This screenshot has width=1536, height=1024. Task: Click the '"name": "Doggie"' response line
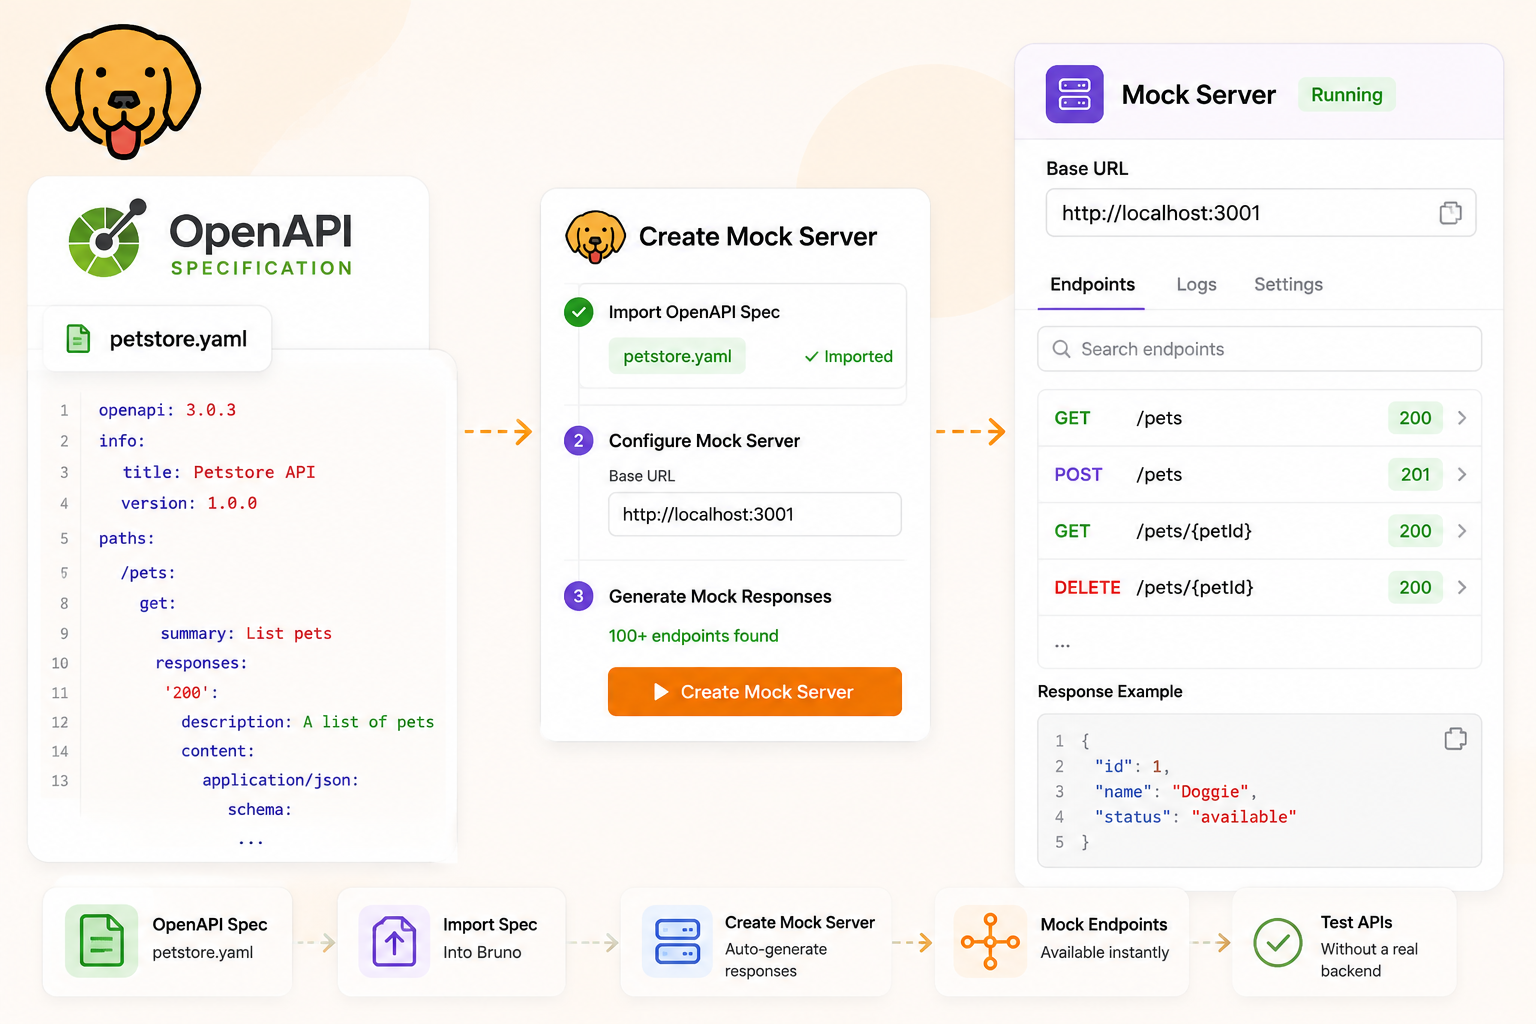pyautogui.click(x=1175, y=791)
